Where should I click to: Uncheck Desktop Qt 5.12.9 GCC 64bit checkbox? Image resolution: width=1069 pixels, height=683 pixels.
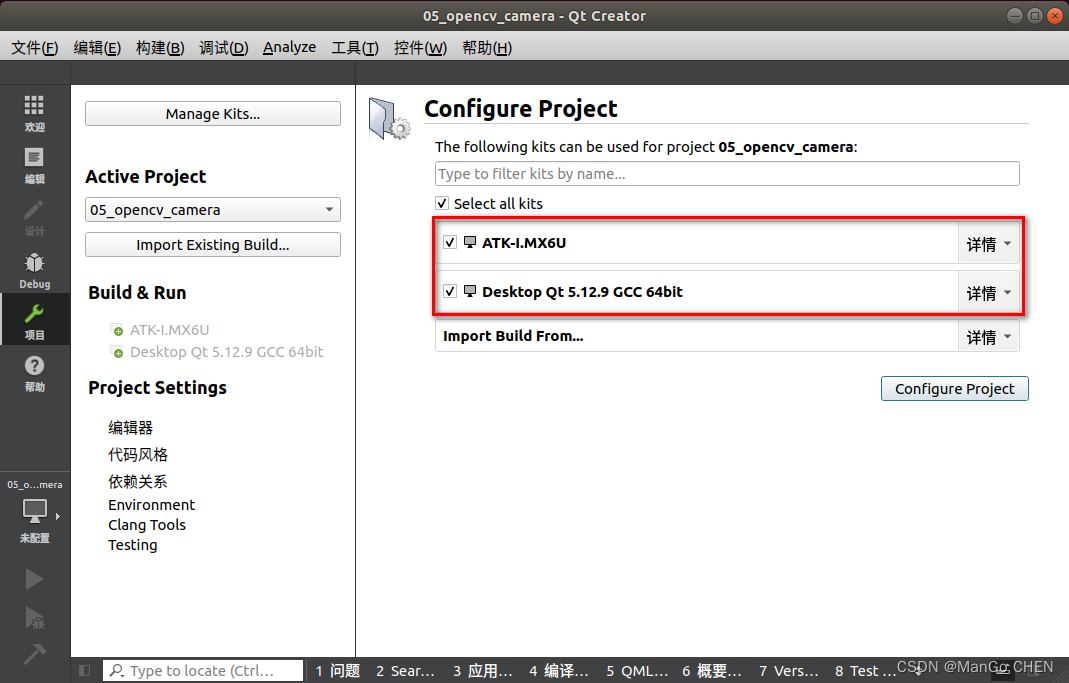point(450,291)
